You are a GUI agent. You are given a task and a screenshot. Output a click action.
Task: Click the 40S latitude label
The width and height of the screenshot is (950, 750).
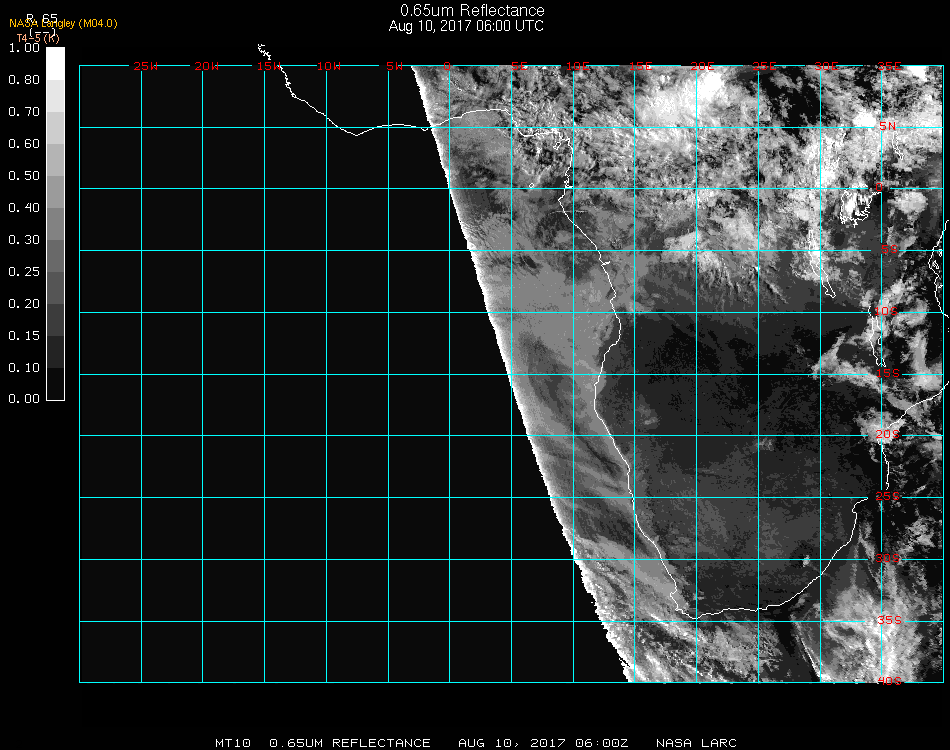[889, 682]
